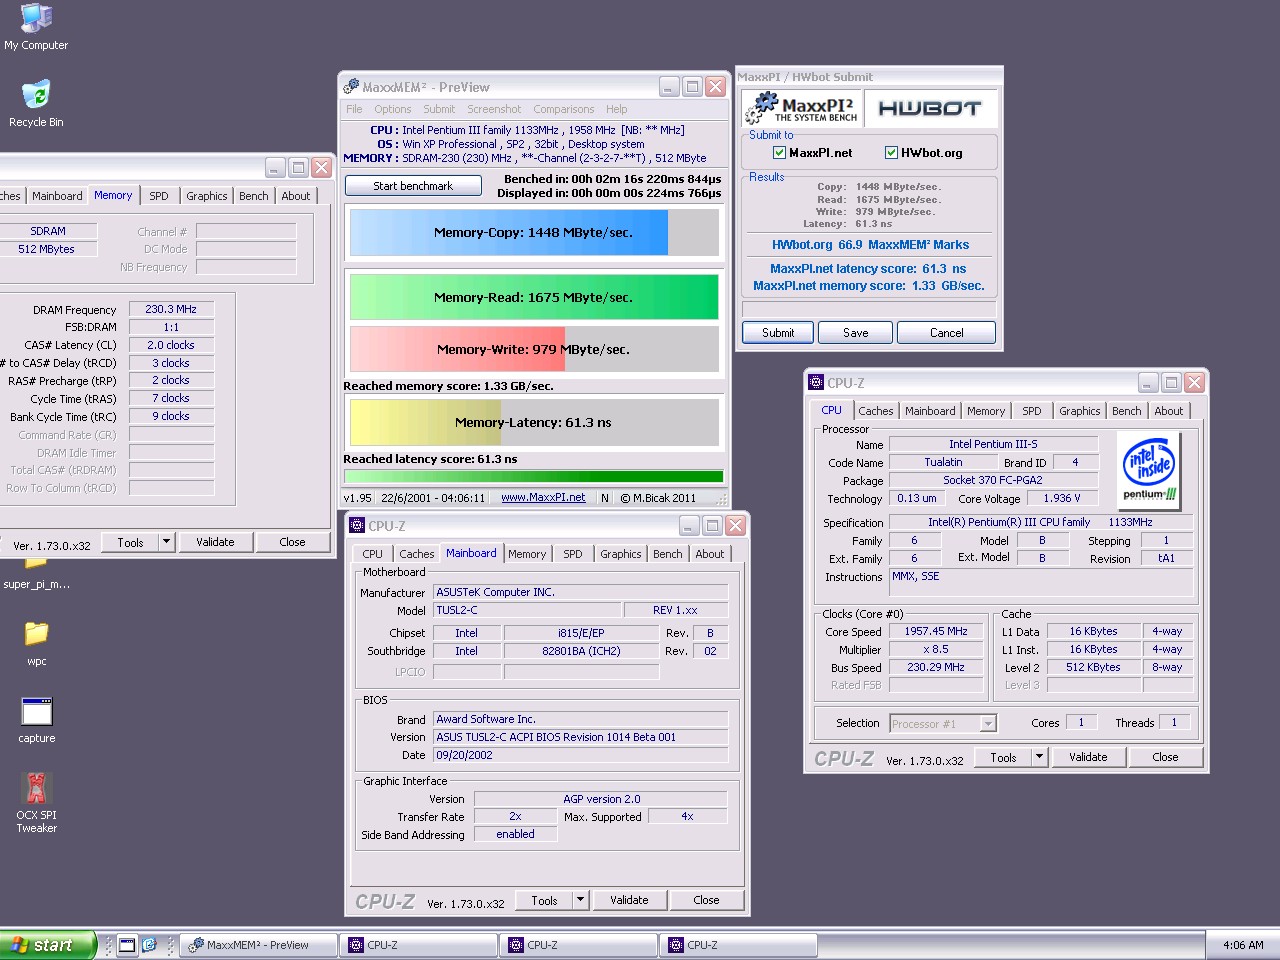
Task: Click Save in MaxxPI HWbot Submit dialog
Action: coord(856,333)
